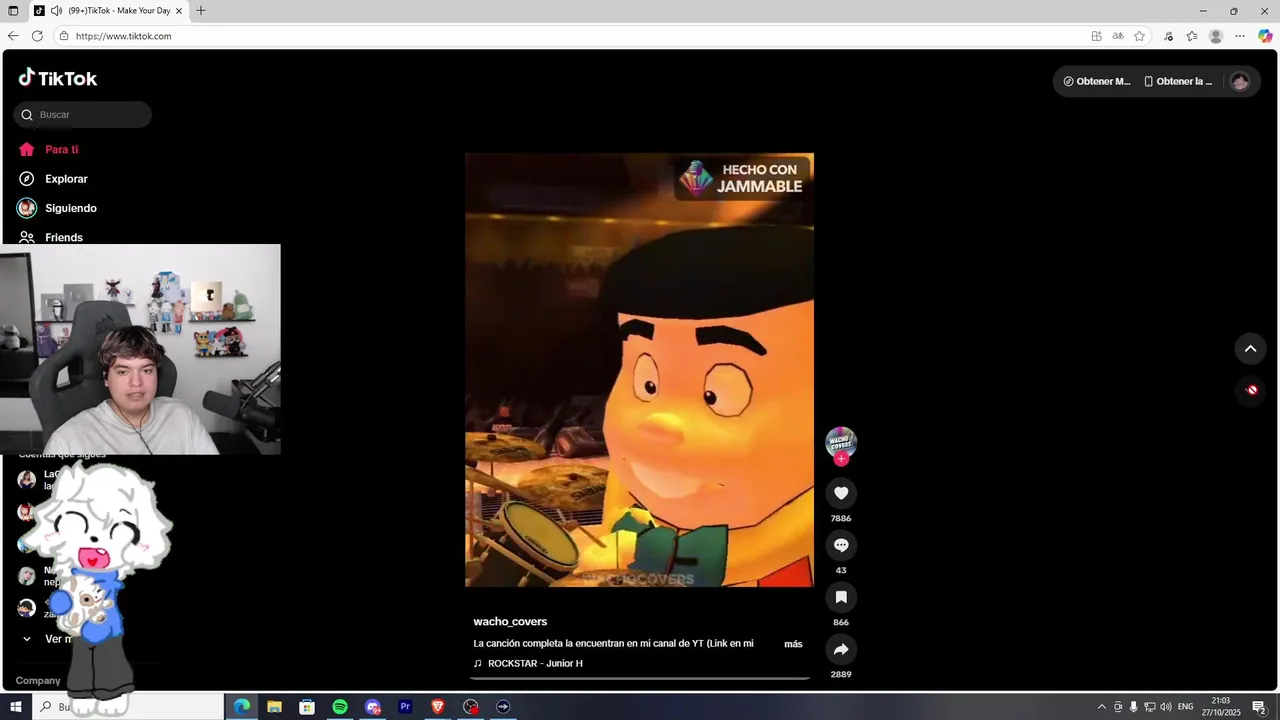This screenshot has height=720, width=1280.
Task: Open the volume control in system tray
Action: click(1166, 707)
